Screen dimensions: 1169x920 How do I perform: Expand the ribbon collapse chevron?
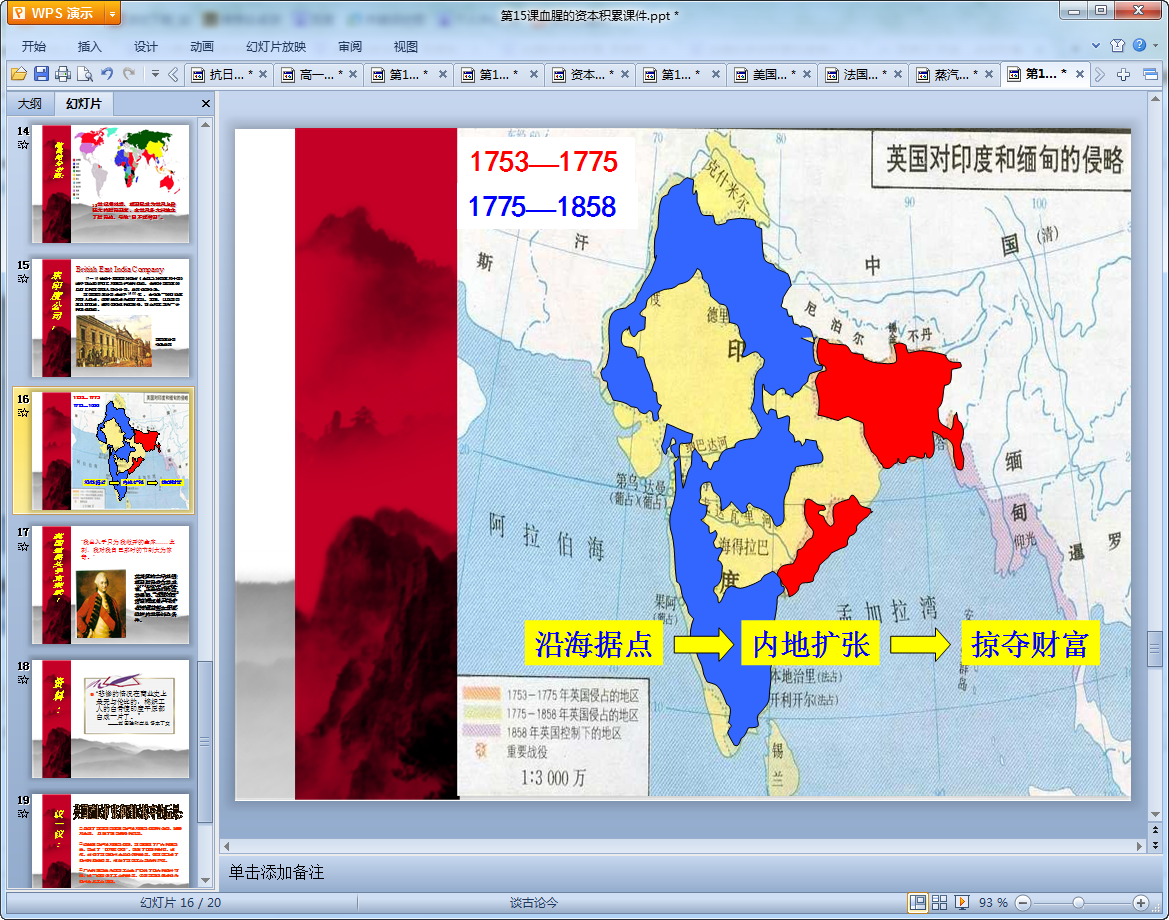pos(1096,45)
